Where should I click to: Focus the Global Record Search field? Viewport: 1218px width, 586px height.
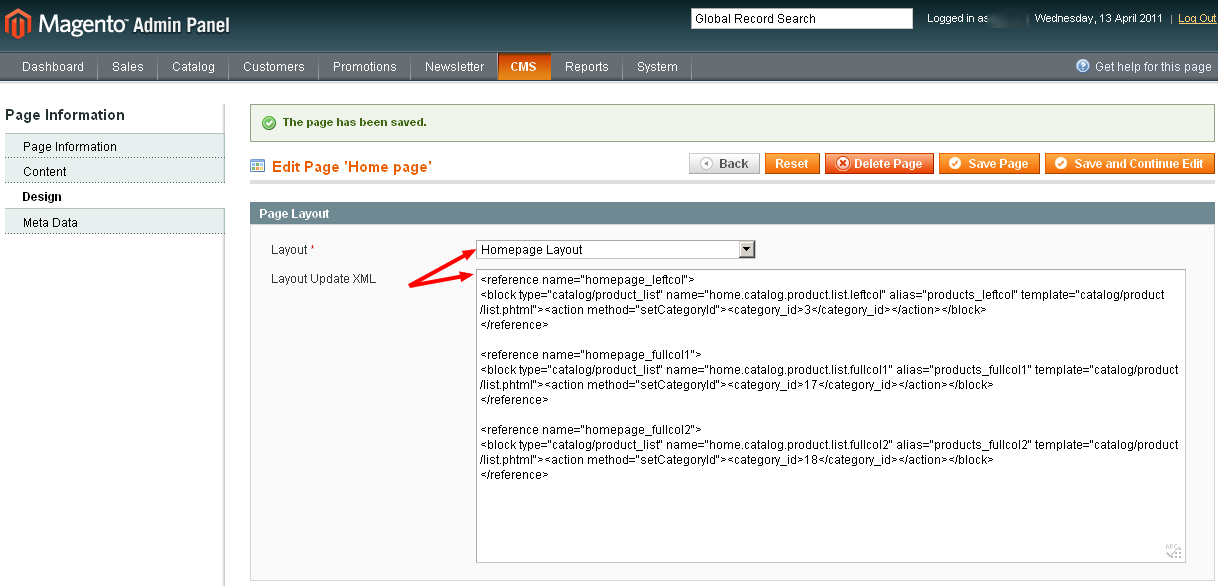[x=801, y=19]
